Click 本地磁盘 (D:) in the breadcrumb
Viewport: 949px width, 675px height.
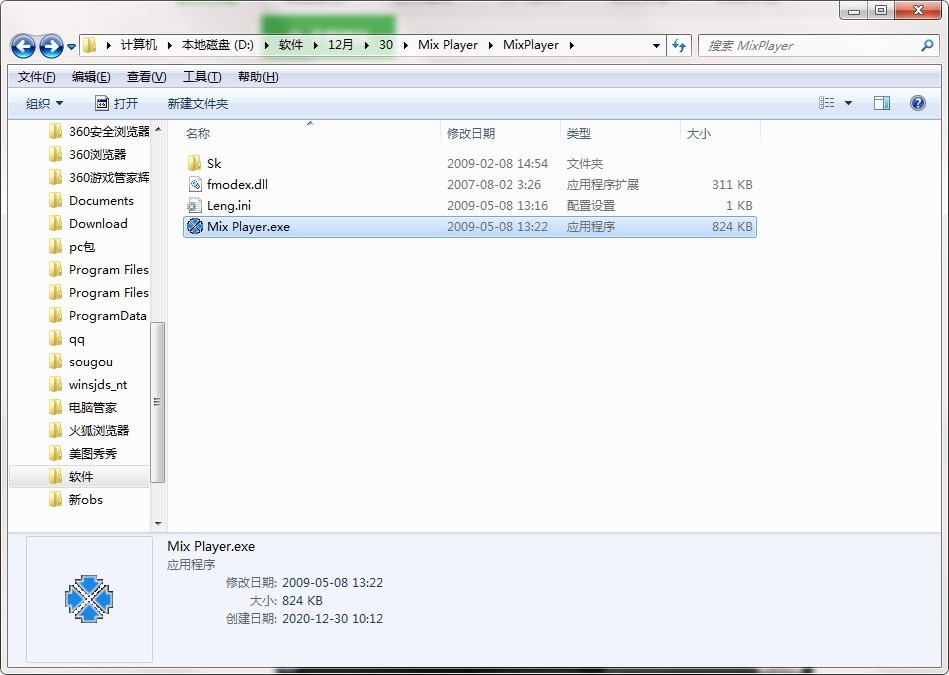pos(218,45)
